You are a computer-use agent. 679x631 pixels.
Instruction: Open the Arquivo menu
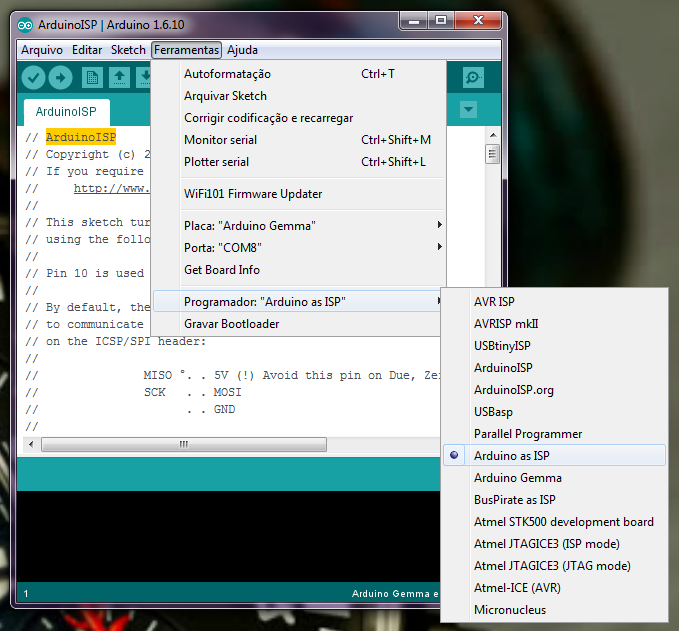(42, 50)
